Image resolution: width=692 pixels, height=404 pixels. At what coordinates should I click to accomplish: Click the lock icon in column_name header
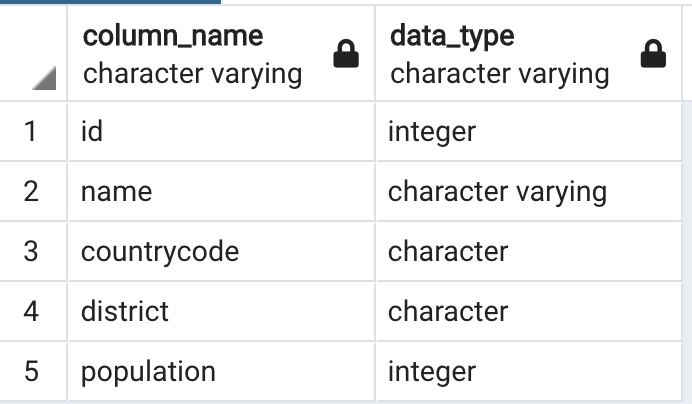coord(346,53)
